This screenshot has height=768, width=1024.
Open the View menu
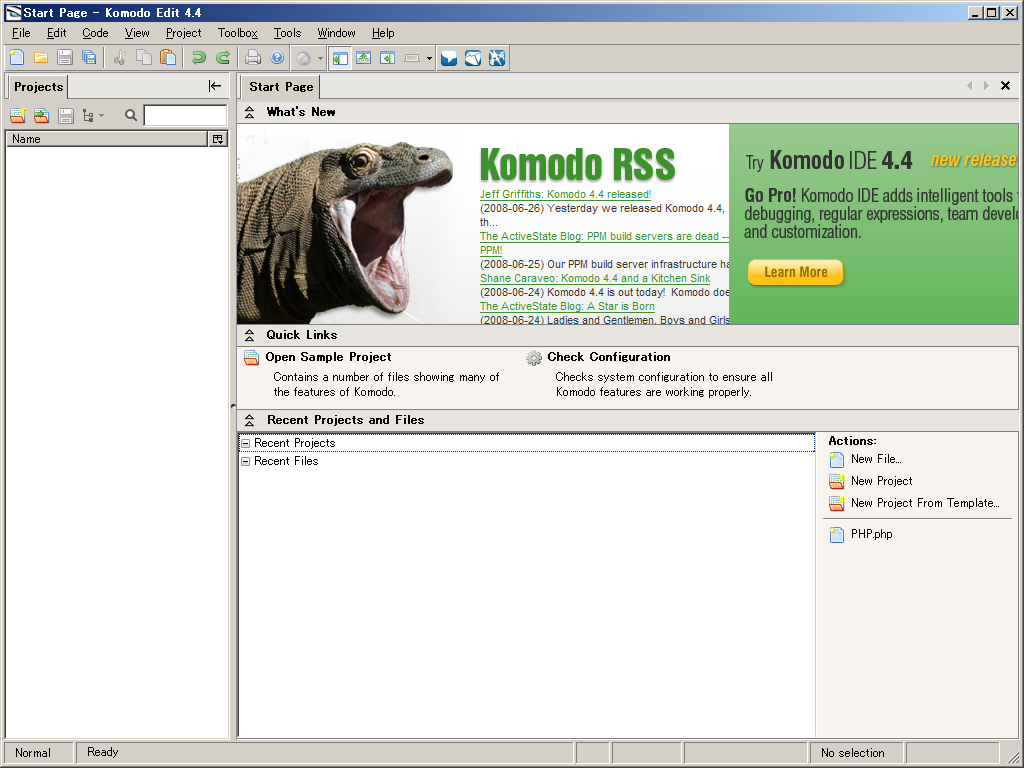(x=137, y=33)
